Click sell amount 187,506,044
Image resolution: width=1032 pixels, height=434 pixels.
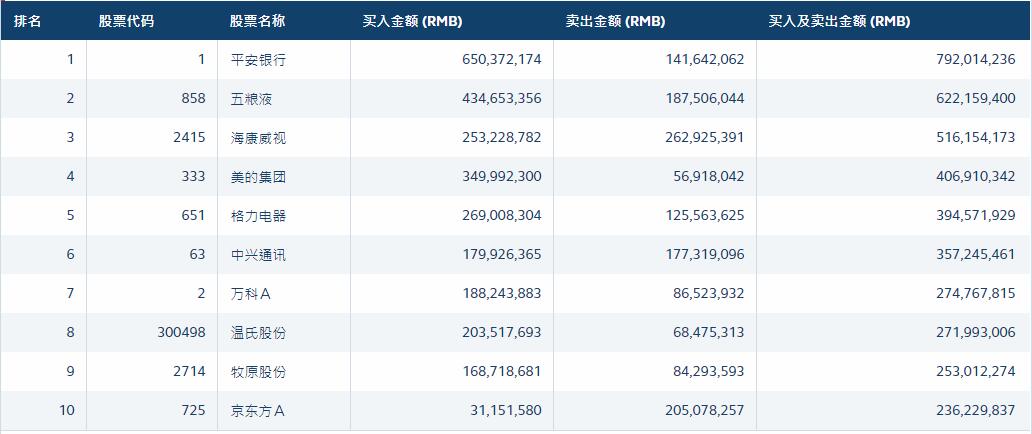[x=704, y=99]
